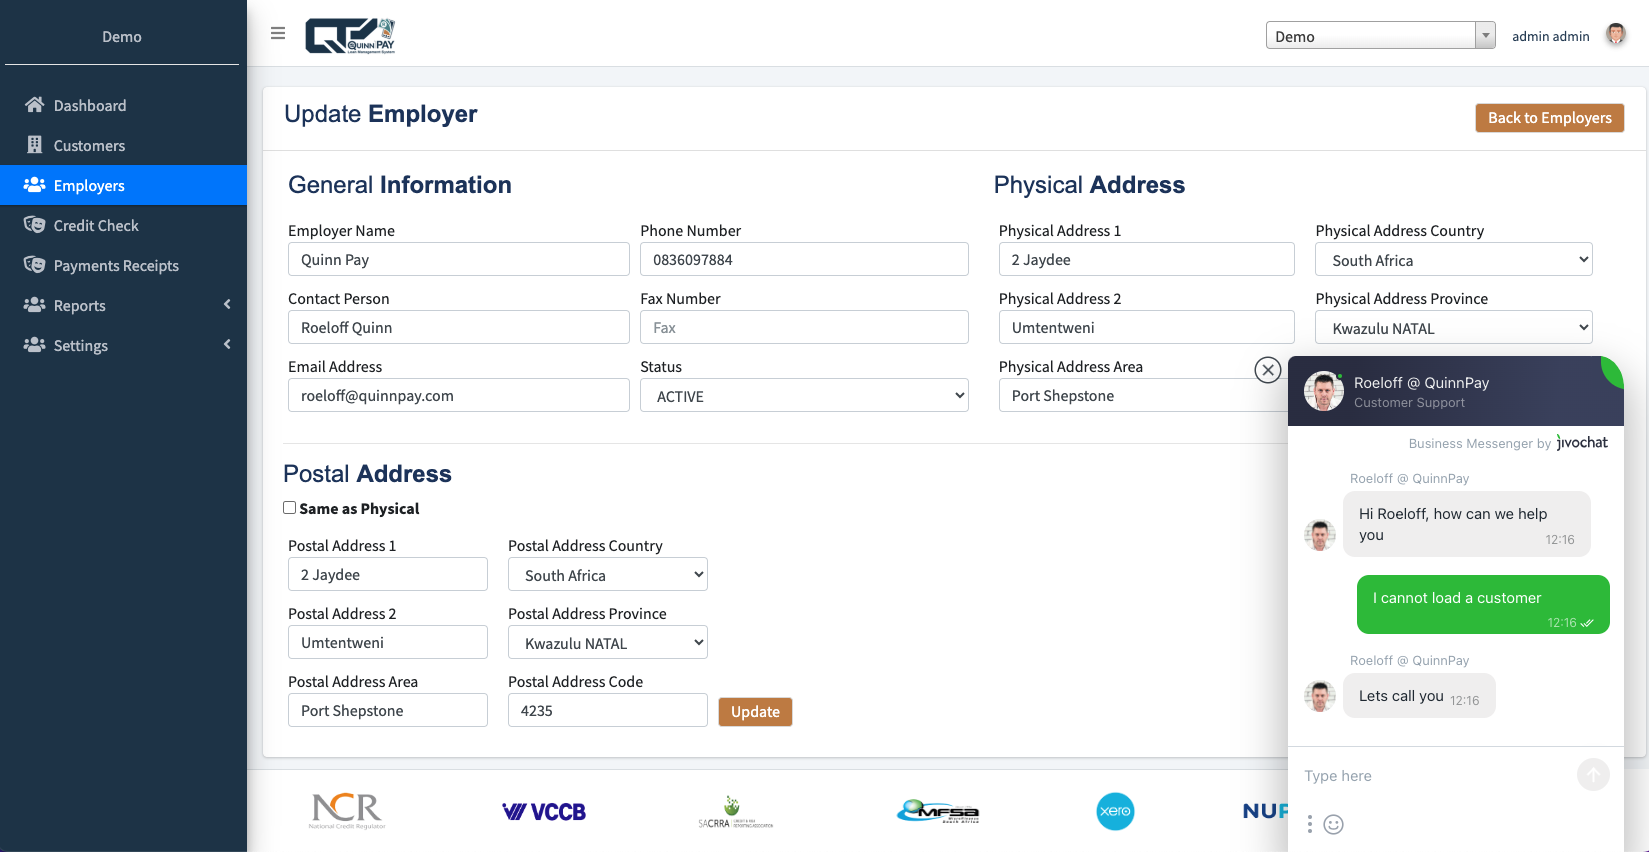Click the 'Hi Roeloff, how can we help' message

[1467, 524]
